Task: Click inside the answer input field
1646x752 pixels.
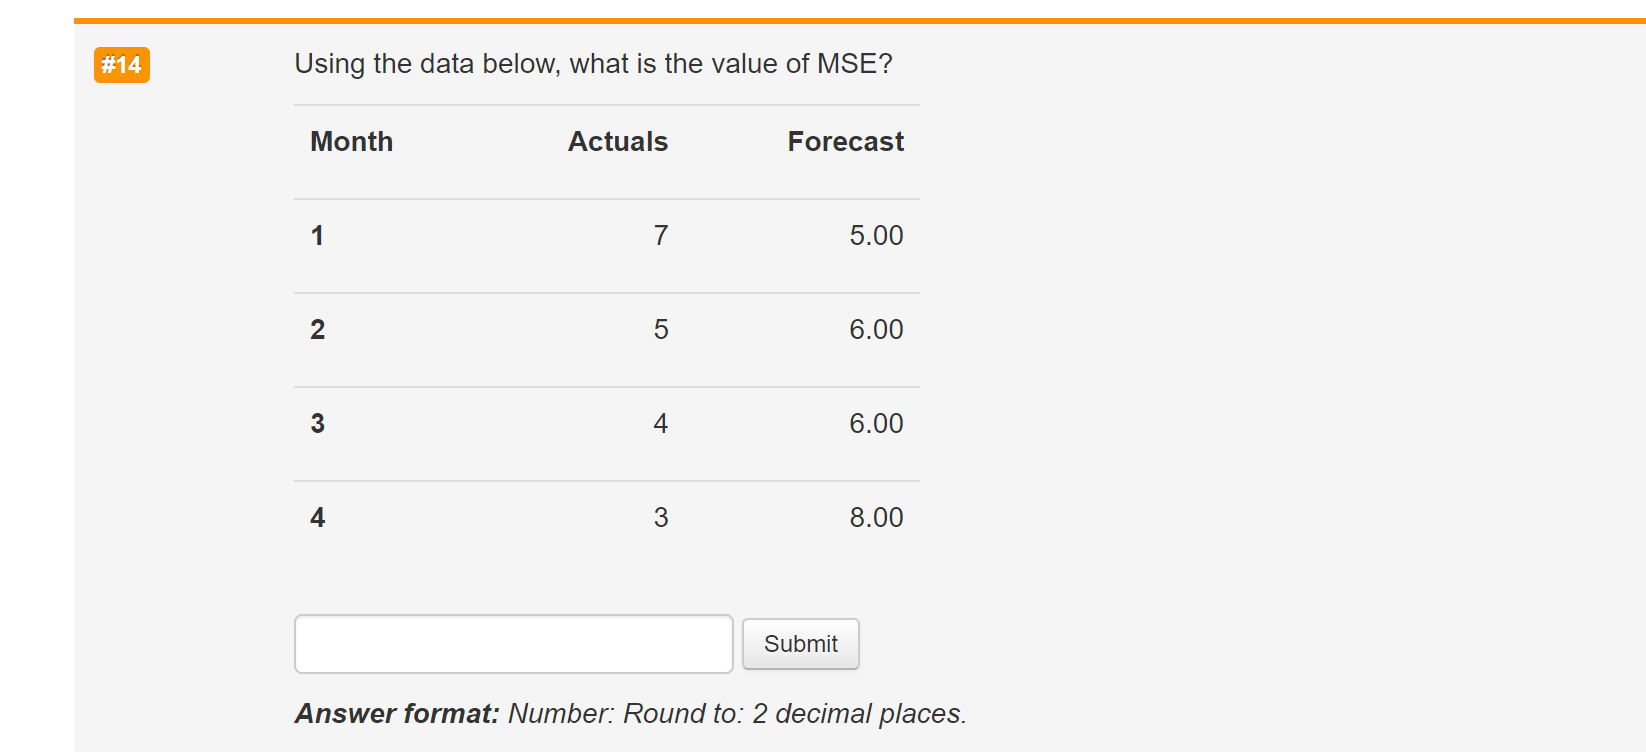Action: click(513, 644)
